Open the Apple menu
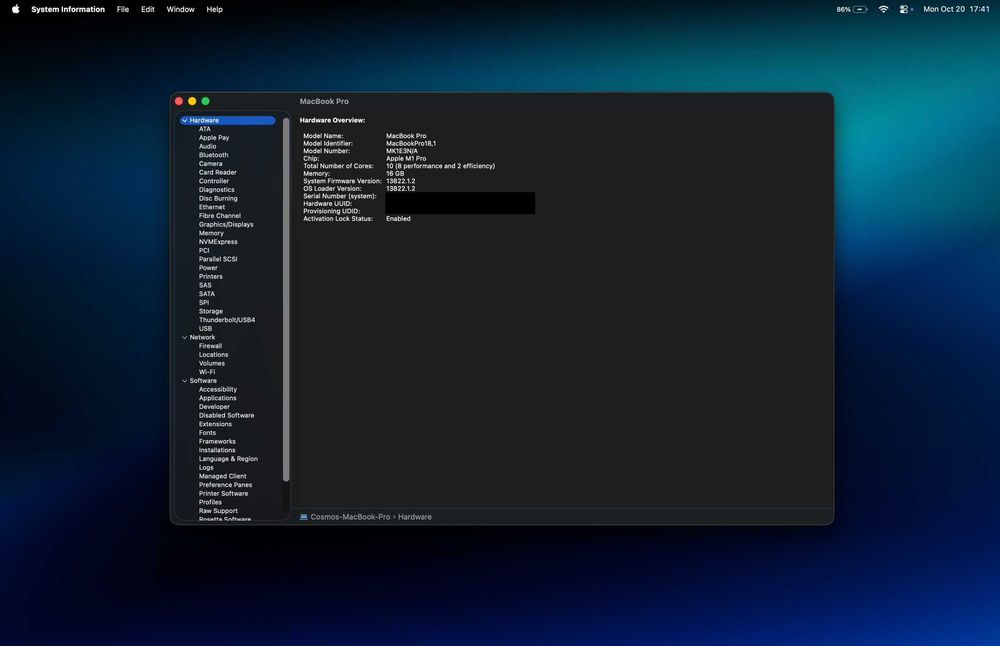1000x646 pixels. 15,9
